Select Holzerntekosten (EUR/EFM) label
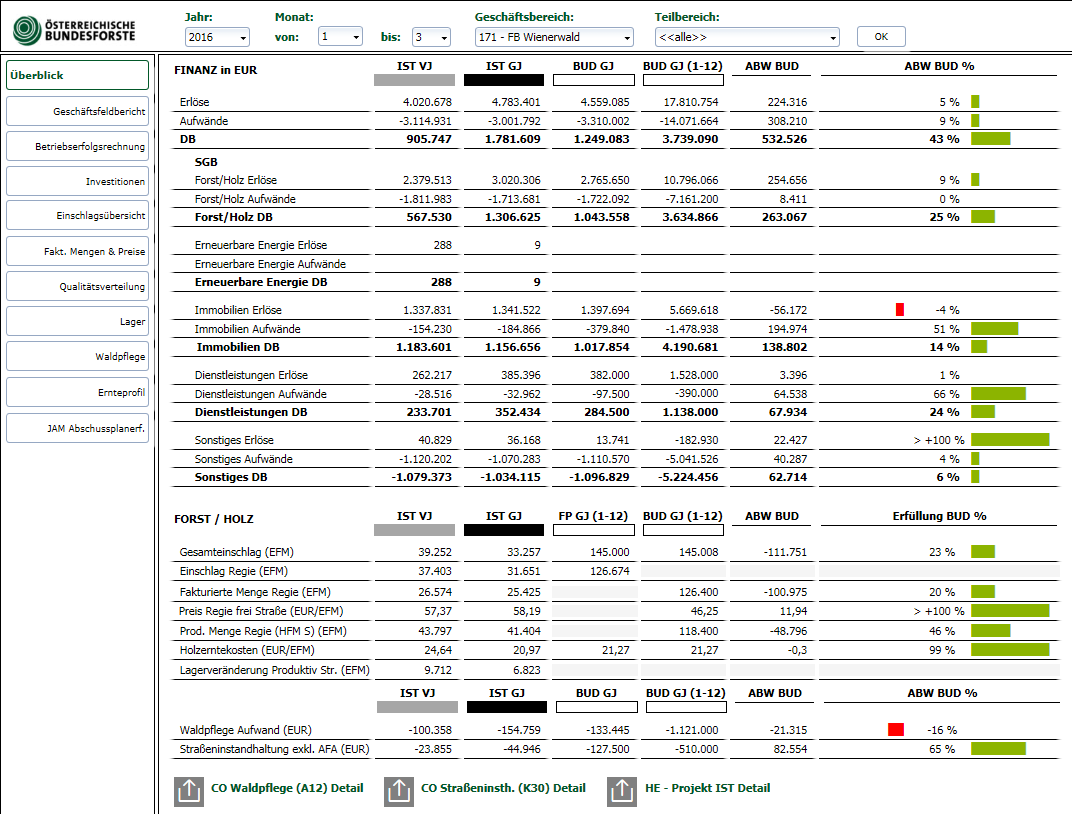 247,650
